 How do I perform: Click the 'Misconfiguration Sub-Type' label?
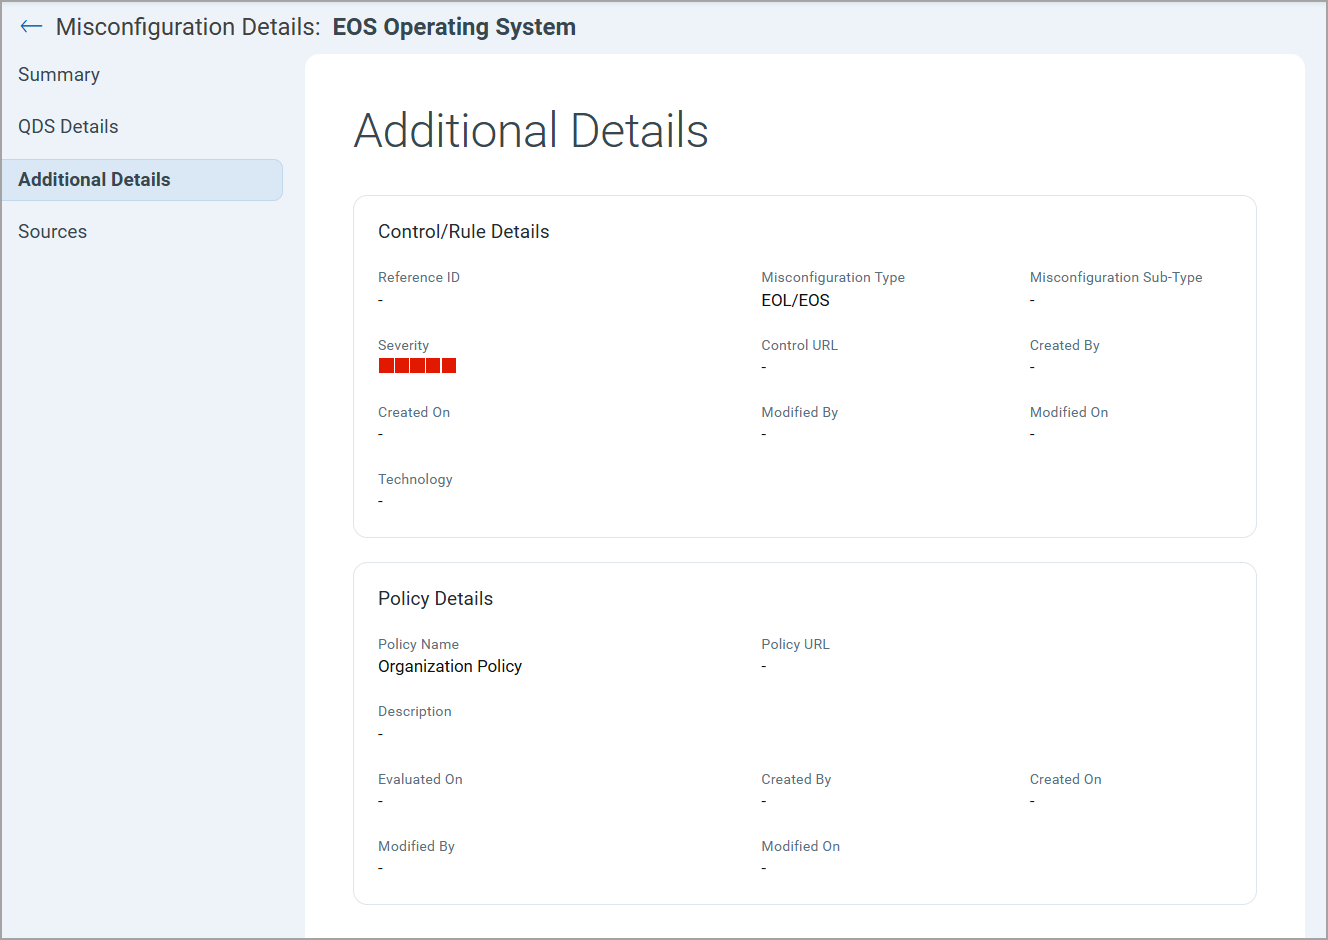tap(1116, 278)
